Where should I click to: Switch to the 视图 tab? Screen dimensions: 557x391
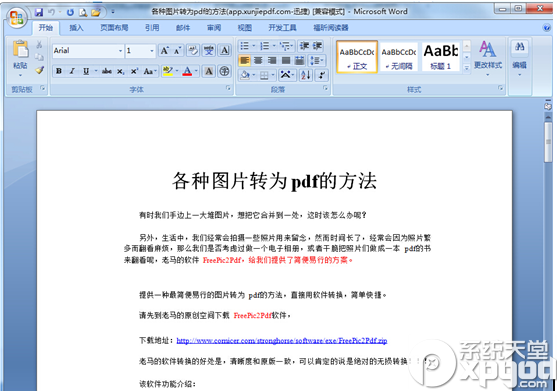[x=245, y=28]
